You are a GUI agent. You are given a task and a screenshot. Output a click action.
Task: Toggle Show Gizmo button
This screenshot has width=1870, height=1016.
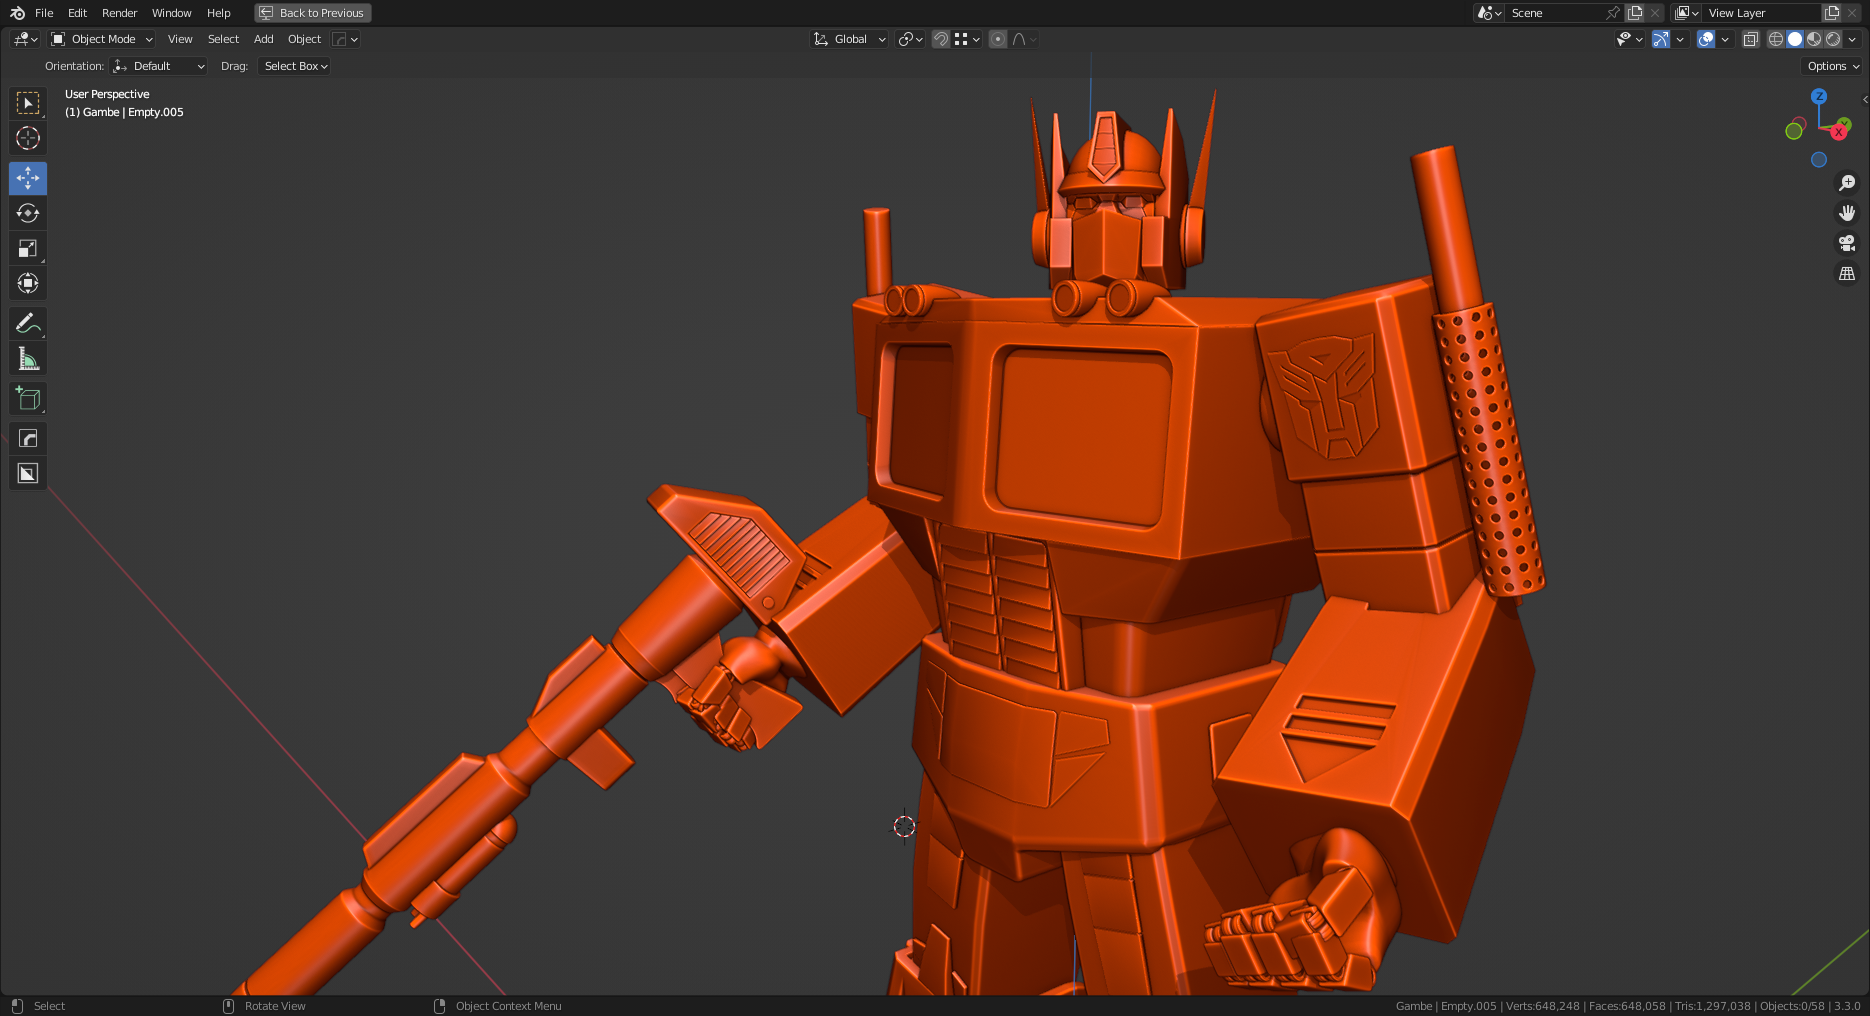coord(1661,39)
